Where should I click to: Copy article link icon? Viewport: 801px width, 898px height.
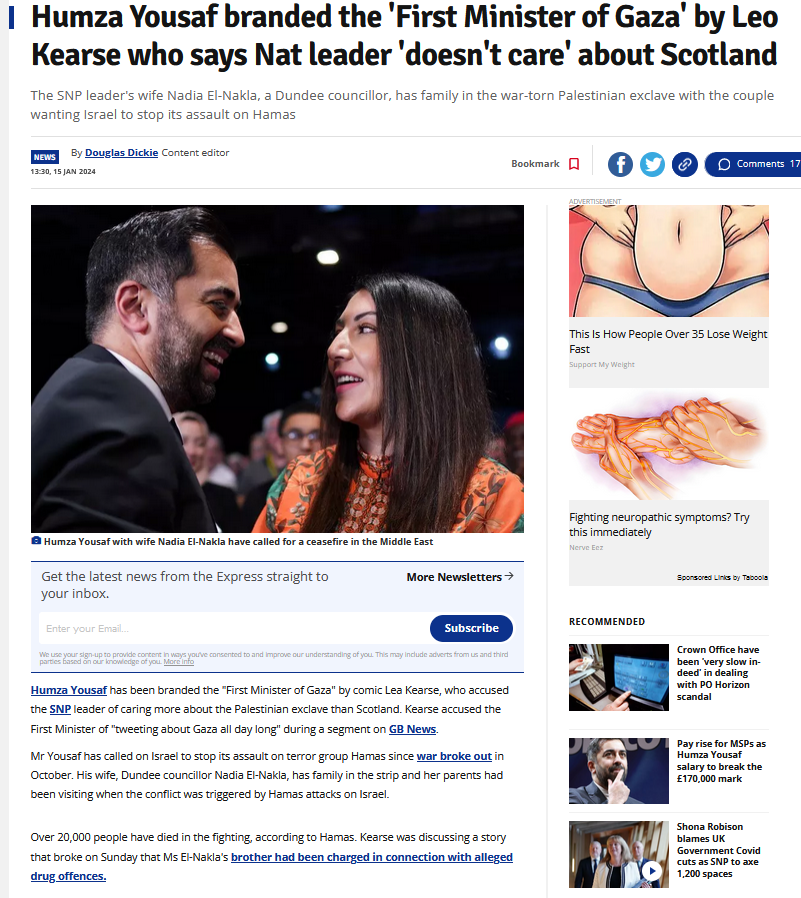[x=684, y=164]
